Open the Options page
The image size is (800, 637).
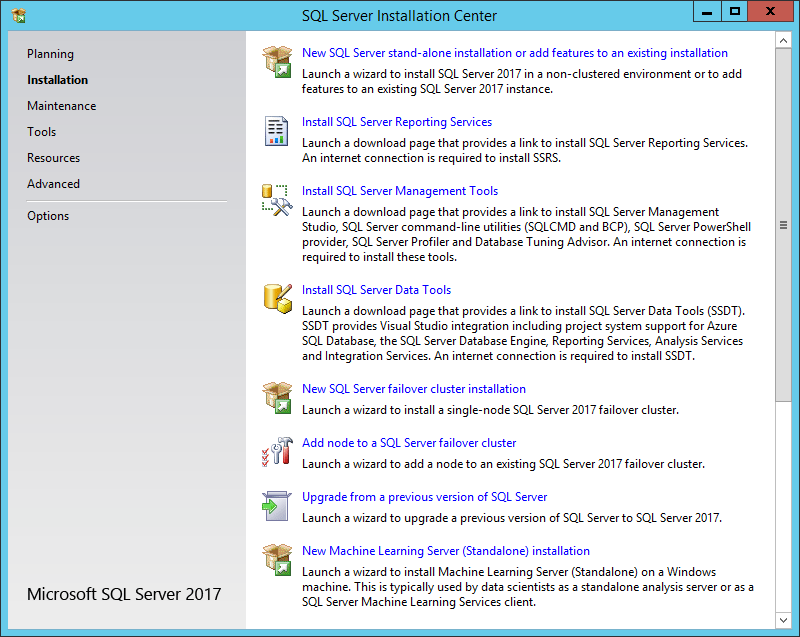48,216
